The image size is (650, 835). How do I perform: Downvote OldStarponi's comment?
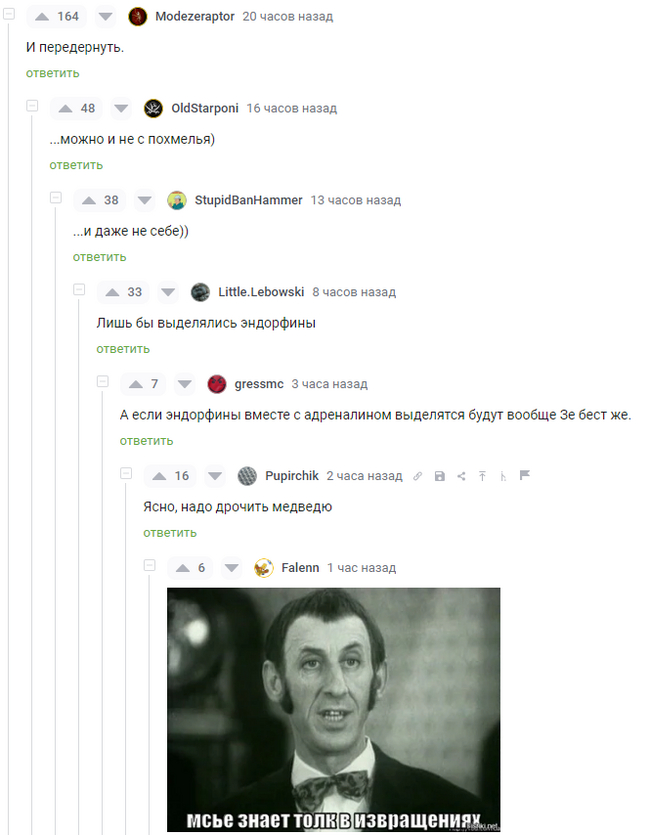(x=121, y=109)
